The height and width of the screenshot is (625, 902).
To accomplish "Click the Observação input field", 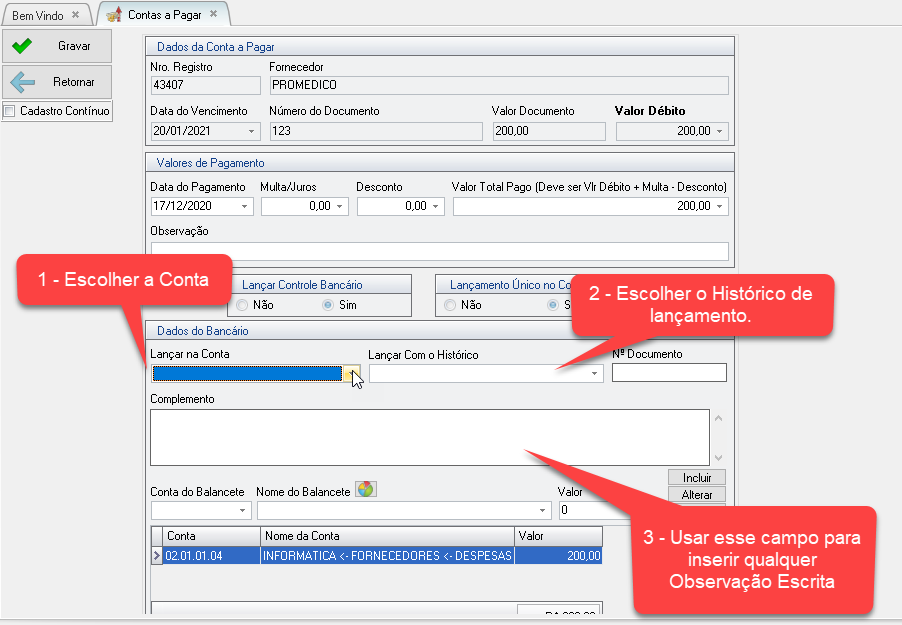I will 438,251.
